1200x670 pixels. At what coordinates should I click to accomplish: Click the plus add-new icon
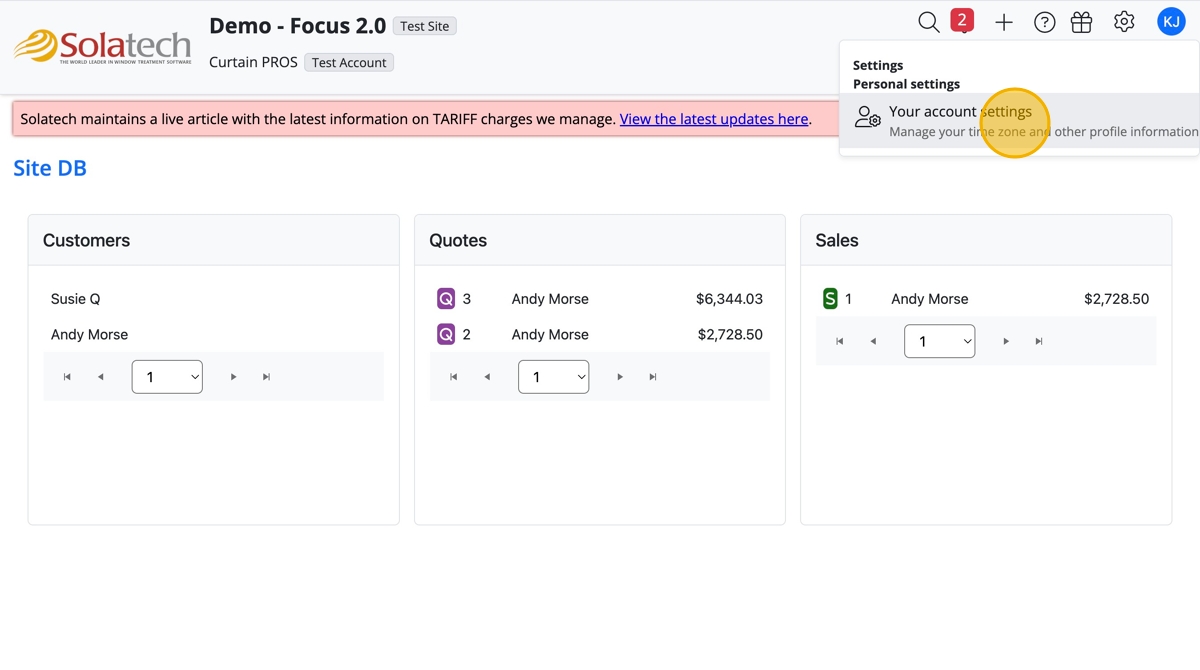pyautogui.click(x=1003, y=22)
